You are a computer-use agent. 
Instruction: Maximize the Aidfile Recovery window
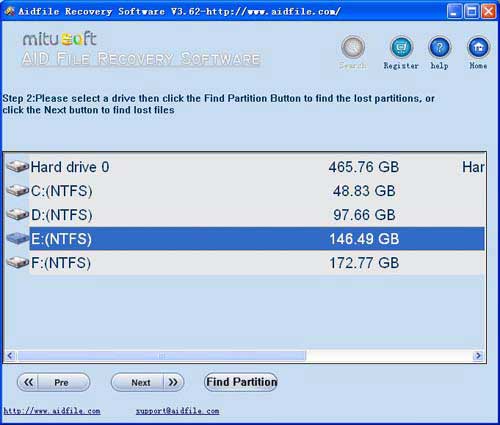(472, 12)
